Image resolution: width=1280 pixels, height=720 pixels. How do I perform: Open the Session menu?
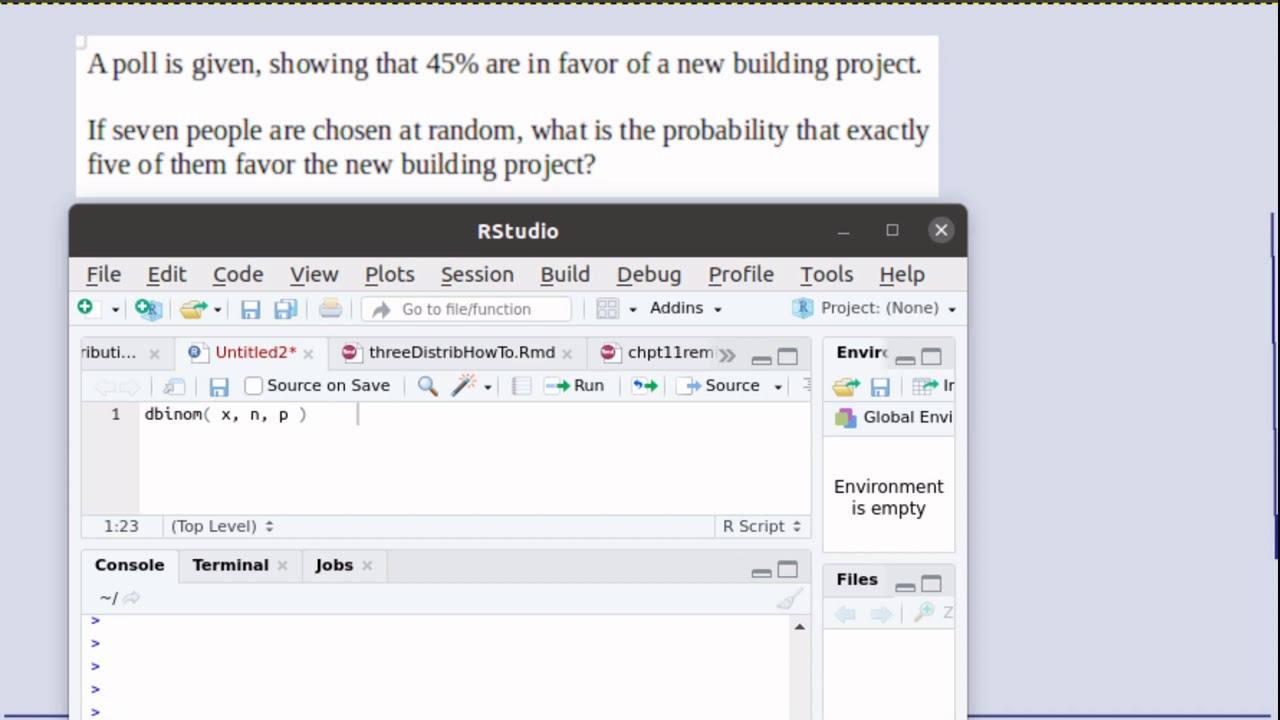click(x=477, y=274)
